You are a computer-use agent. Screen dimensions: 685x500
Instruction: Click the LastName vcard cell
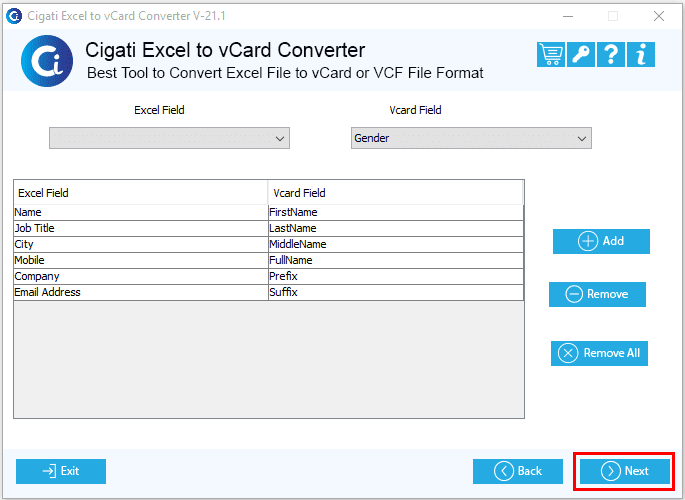click(396, 228)
